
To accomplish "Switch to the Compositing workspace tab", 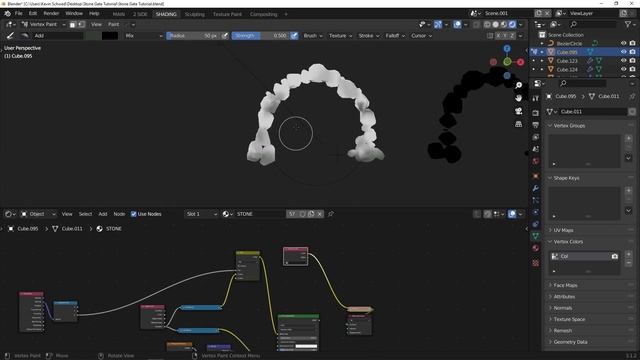I will (263, 14).
